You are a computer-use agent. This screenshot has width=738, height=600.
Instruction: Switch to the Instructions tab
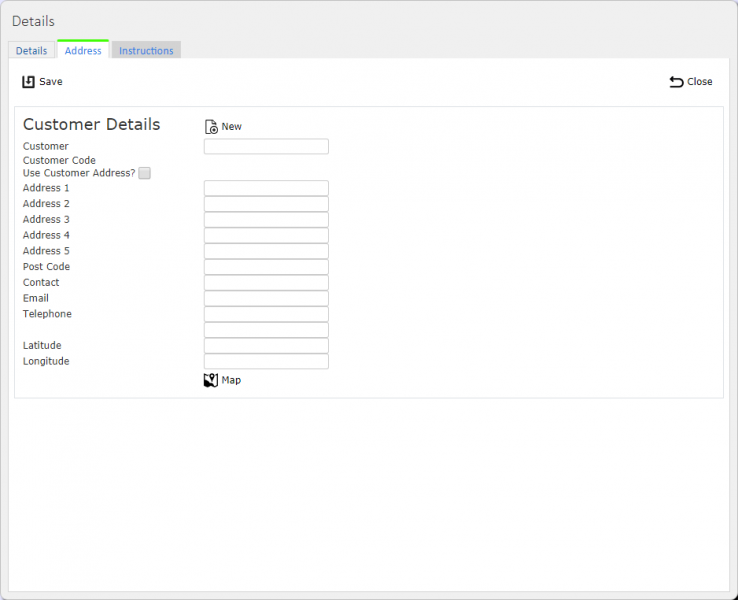pos(146,50)
